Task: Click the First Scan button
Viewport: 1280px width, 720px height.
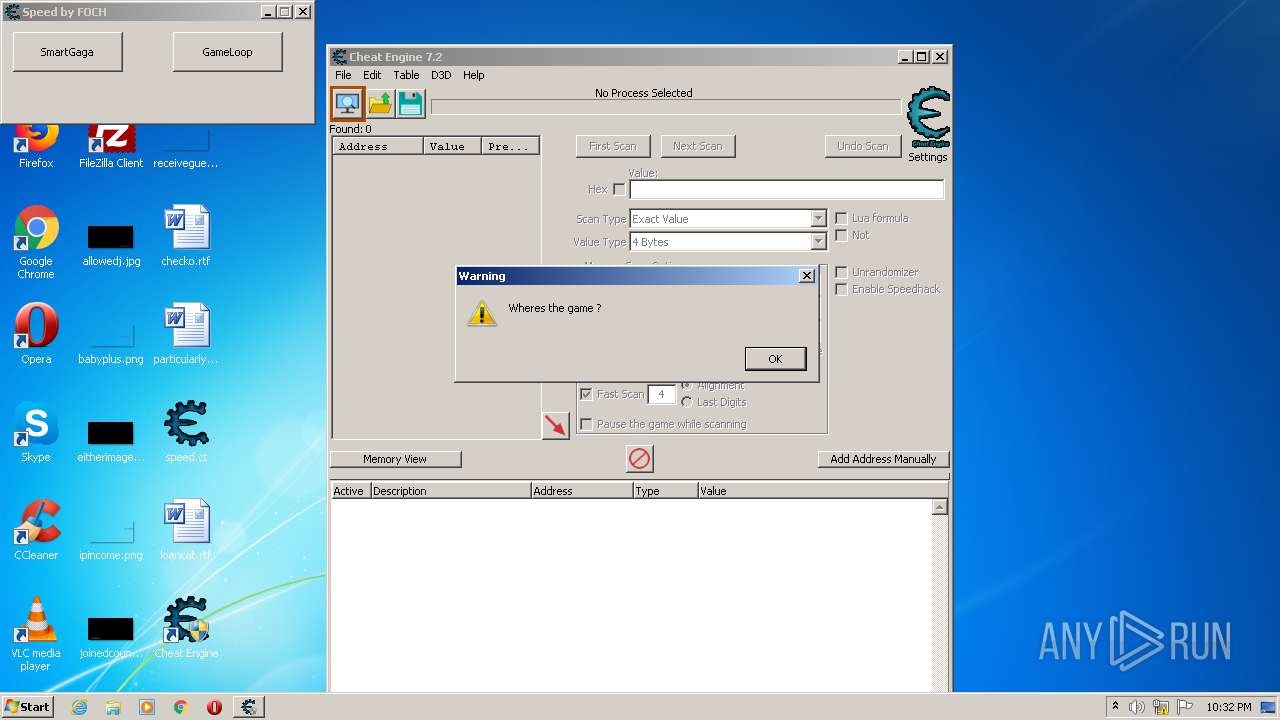Action: coord(612,146)
